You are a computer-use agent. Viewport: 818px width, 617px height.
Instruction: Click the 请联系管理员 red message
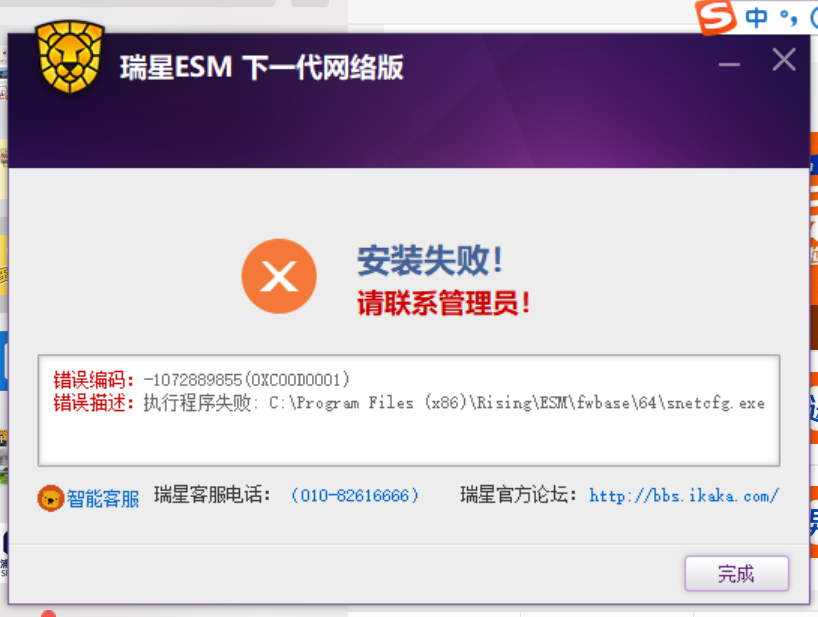[x=443, y=303]
